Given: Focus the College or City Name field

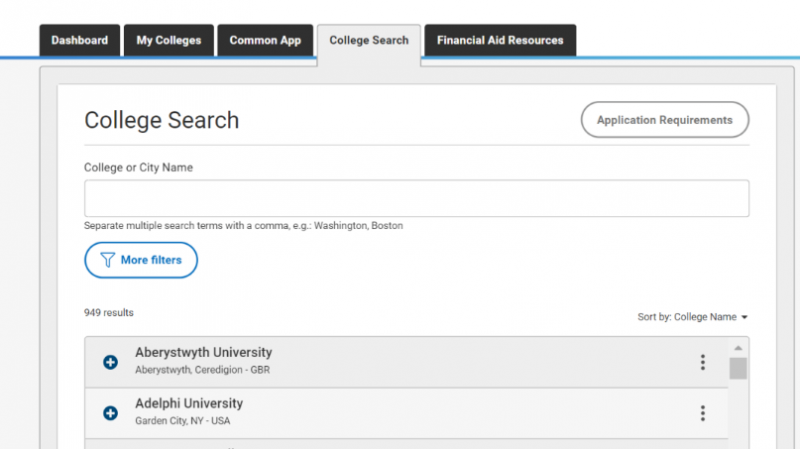Looking at the screenshot, I should [x=416, y=198].
